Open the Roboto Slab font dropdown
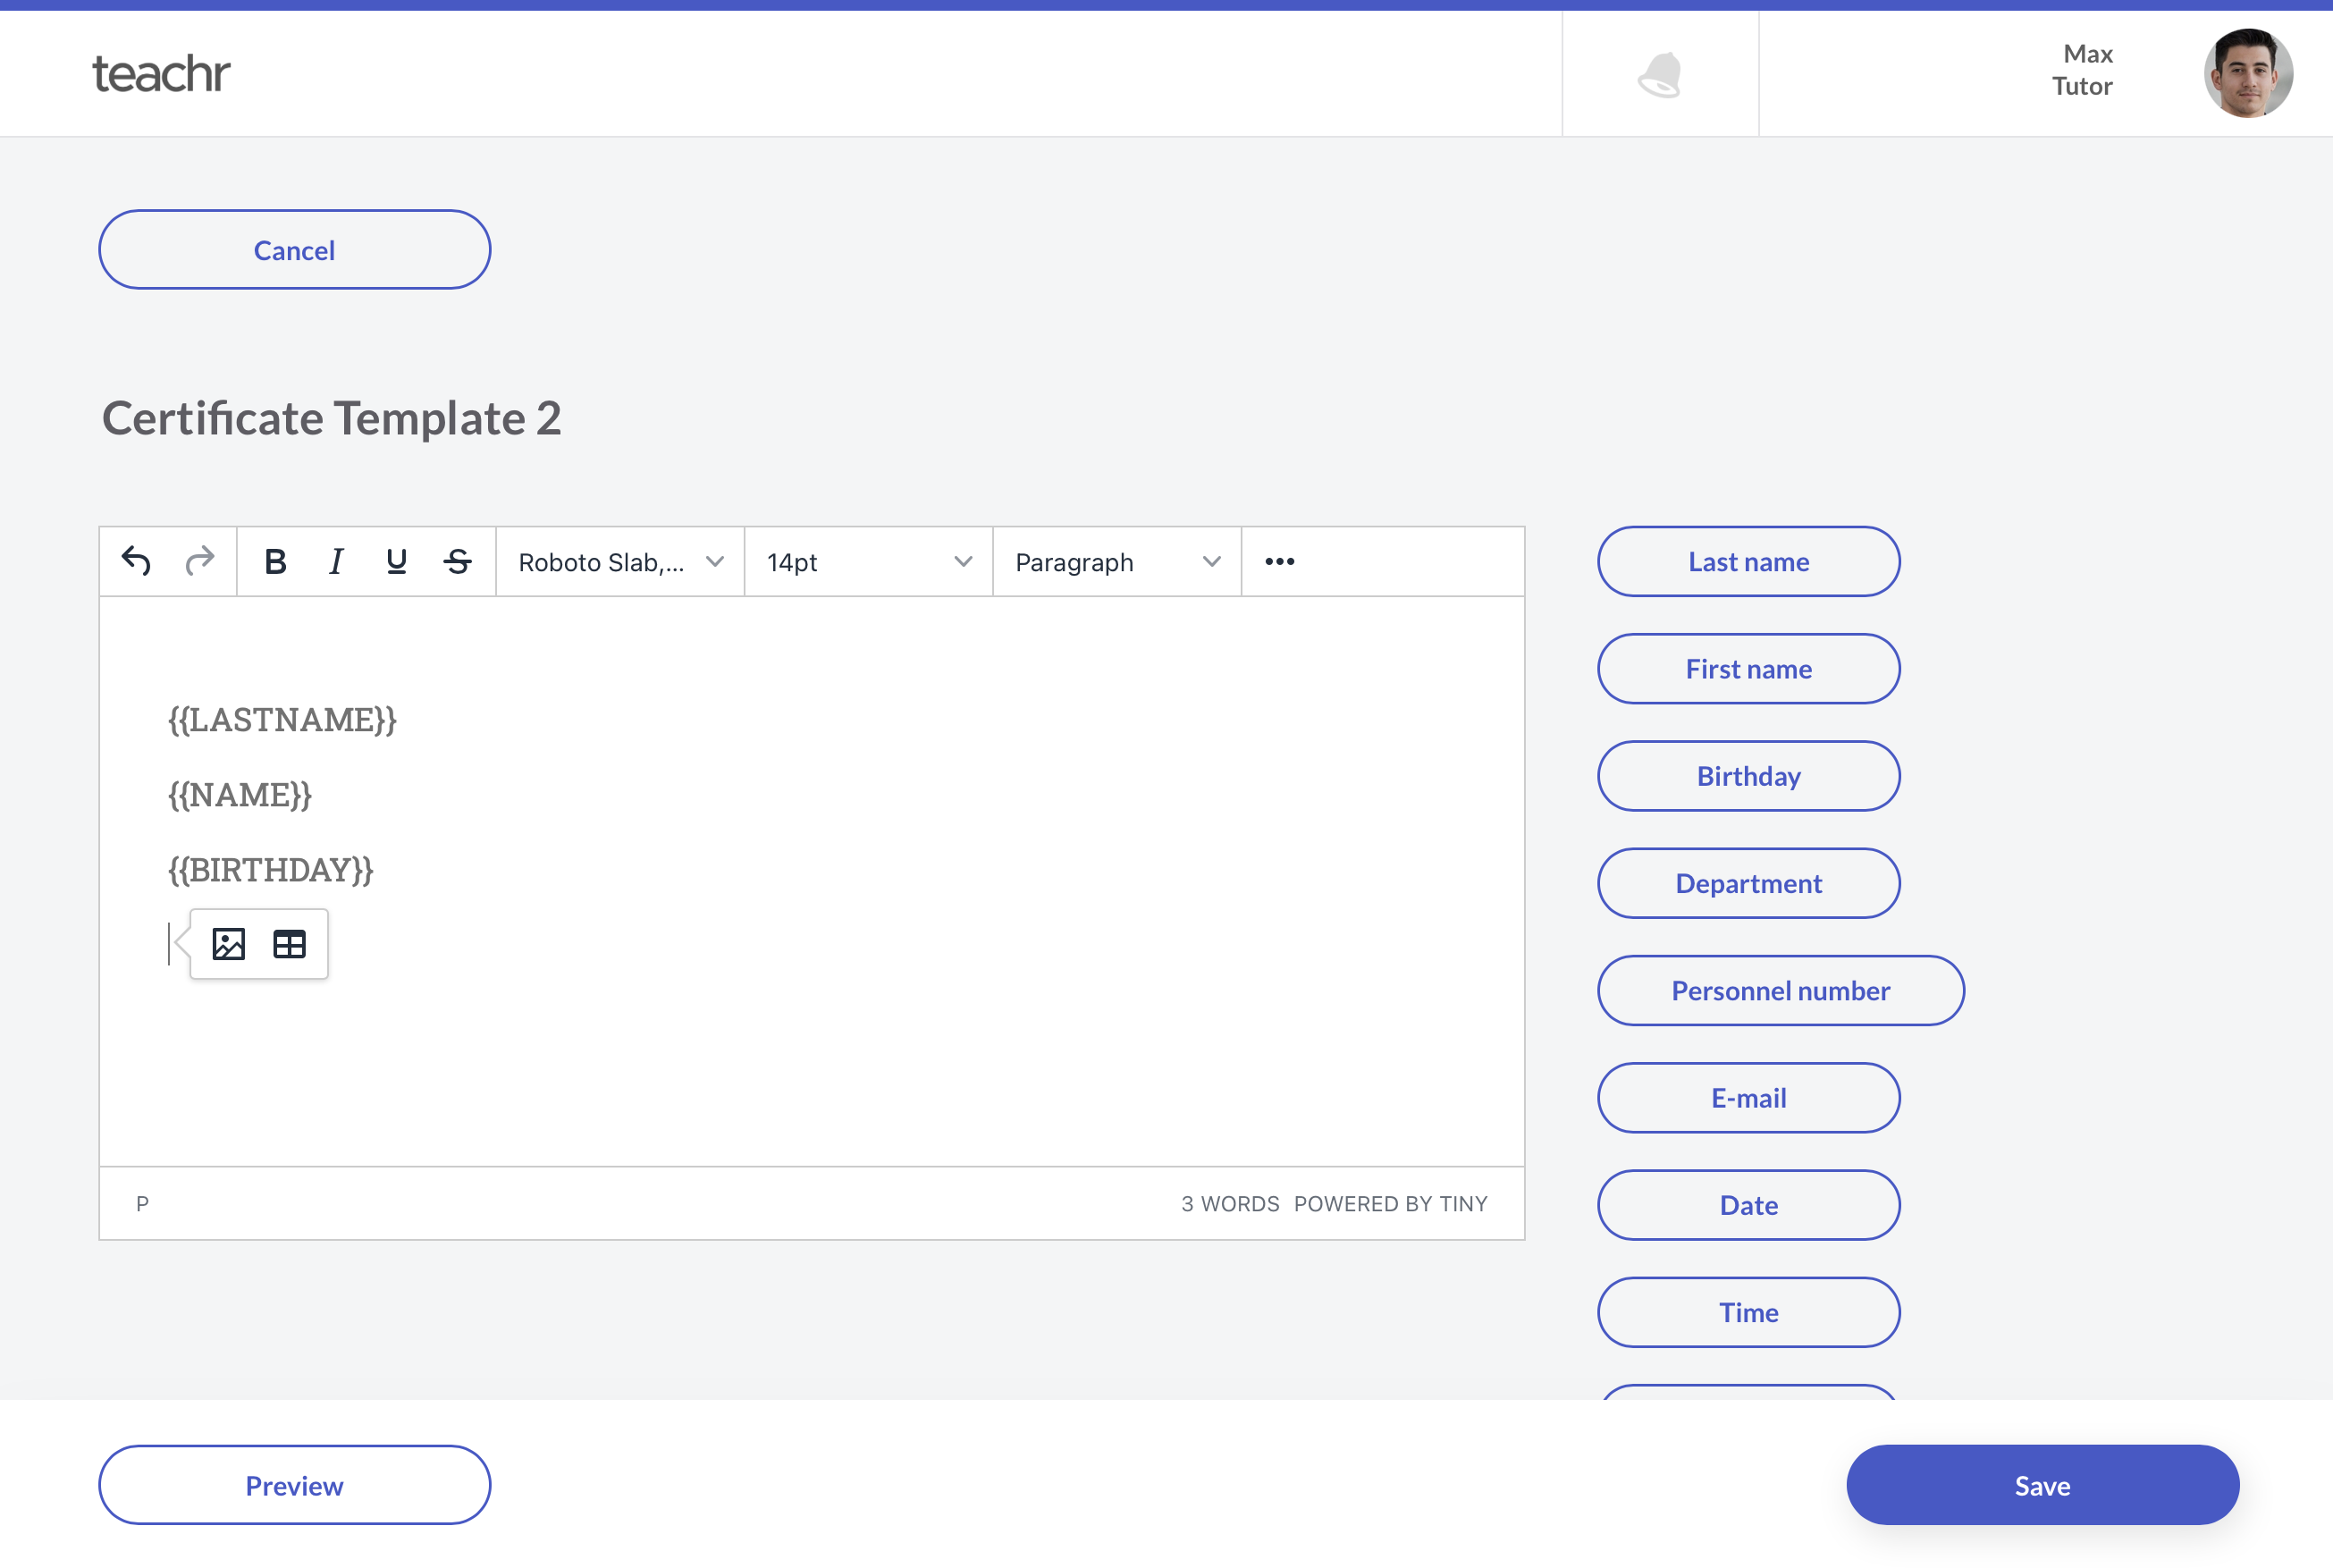Image resolution: width=2333 pixels, height=1568 pixels. (x=620, y=562)
